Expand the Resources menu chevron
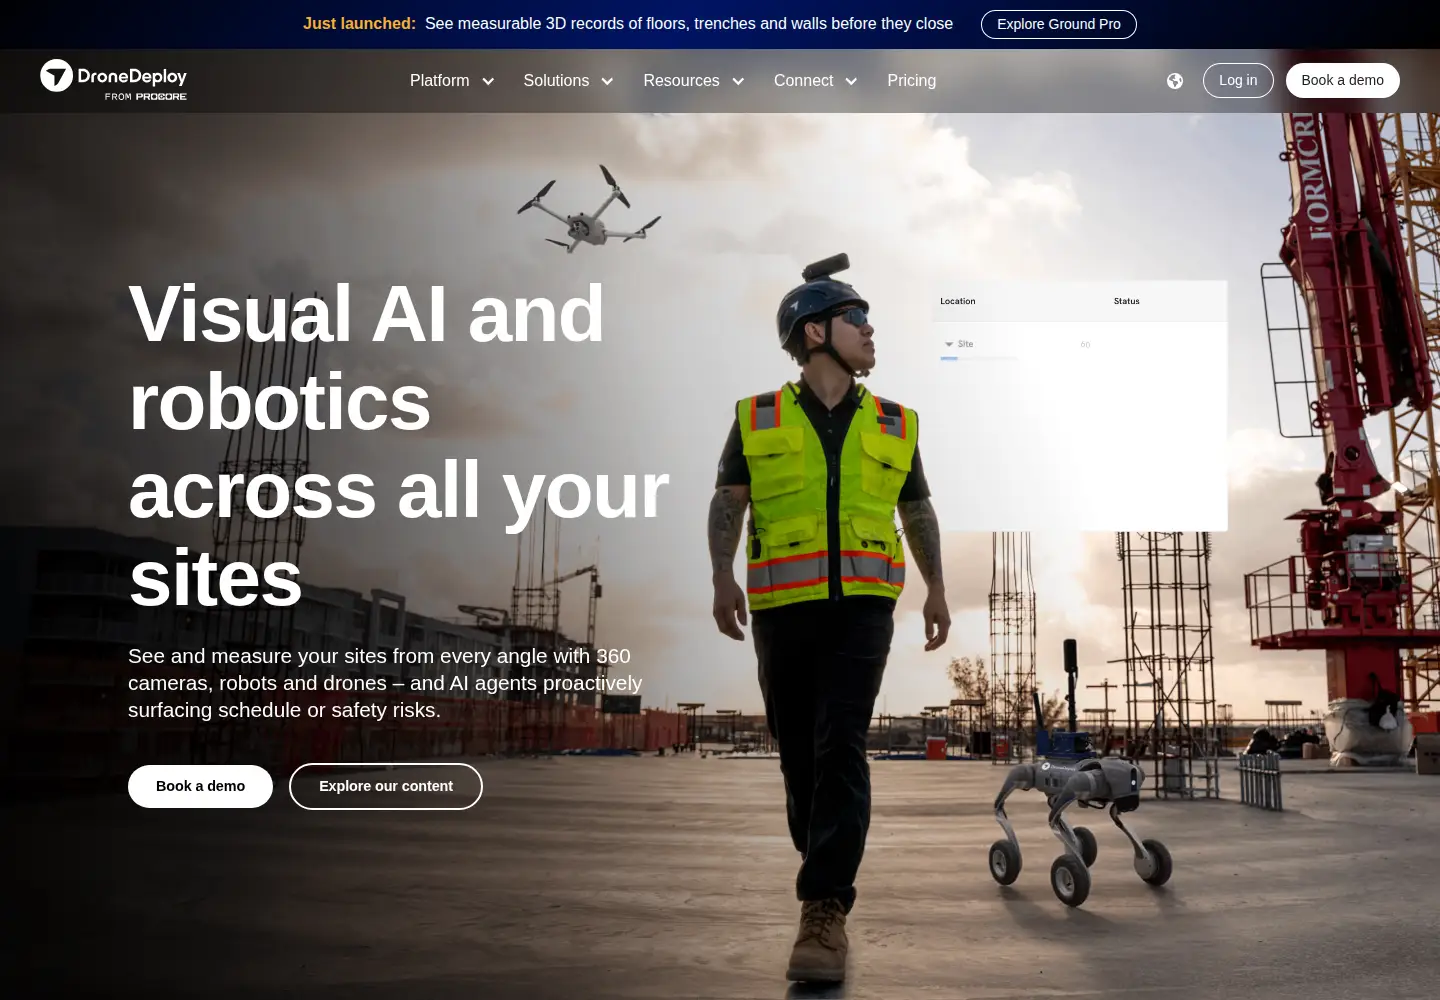Image resolution: width=1440 pixels, height=1000 pixels. (738, 82)
